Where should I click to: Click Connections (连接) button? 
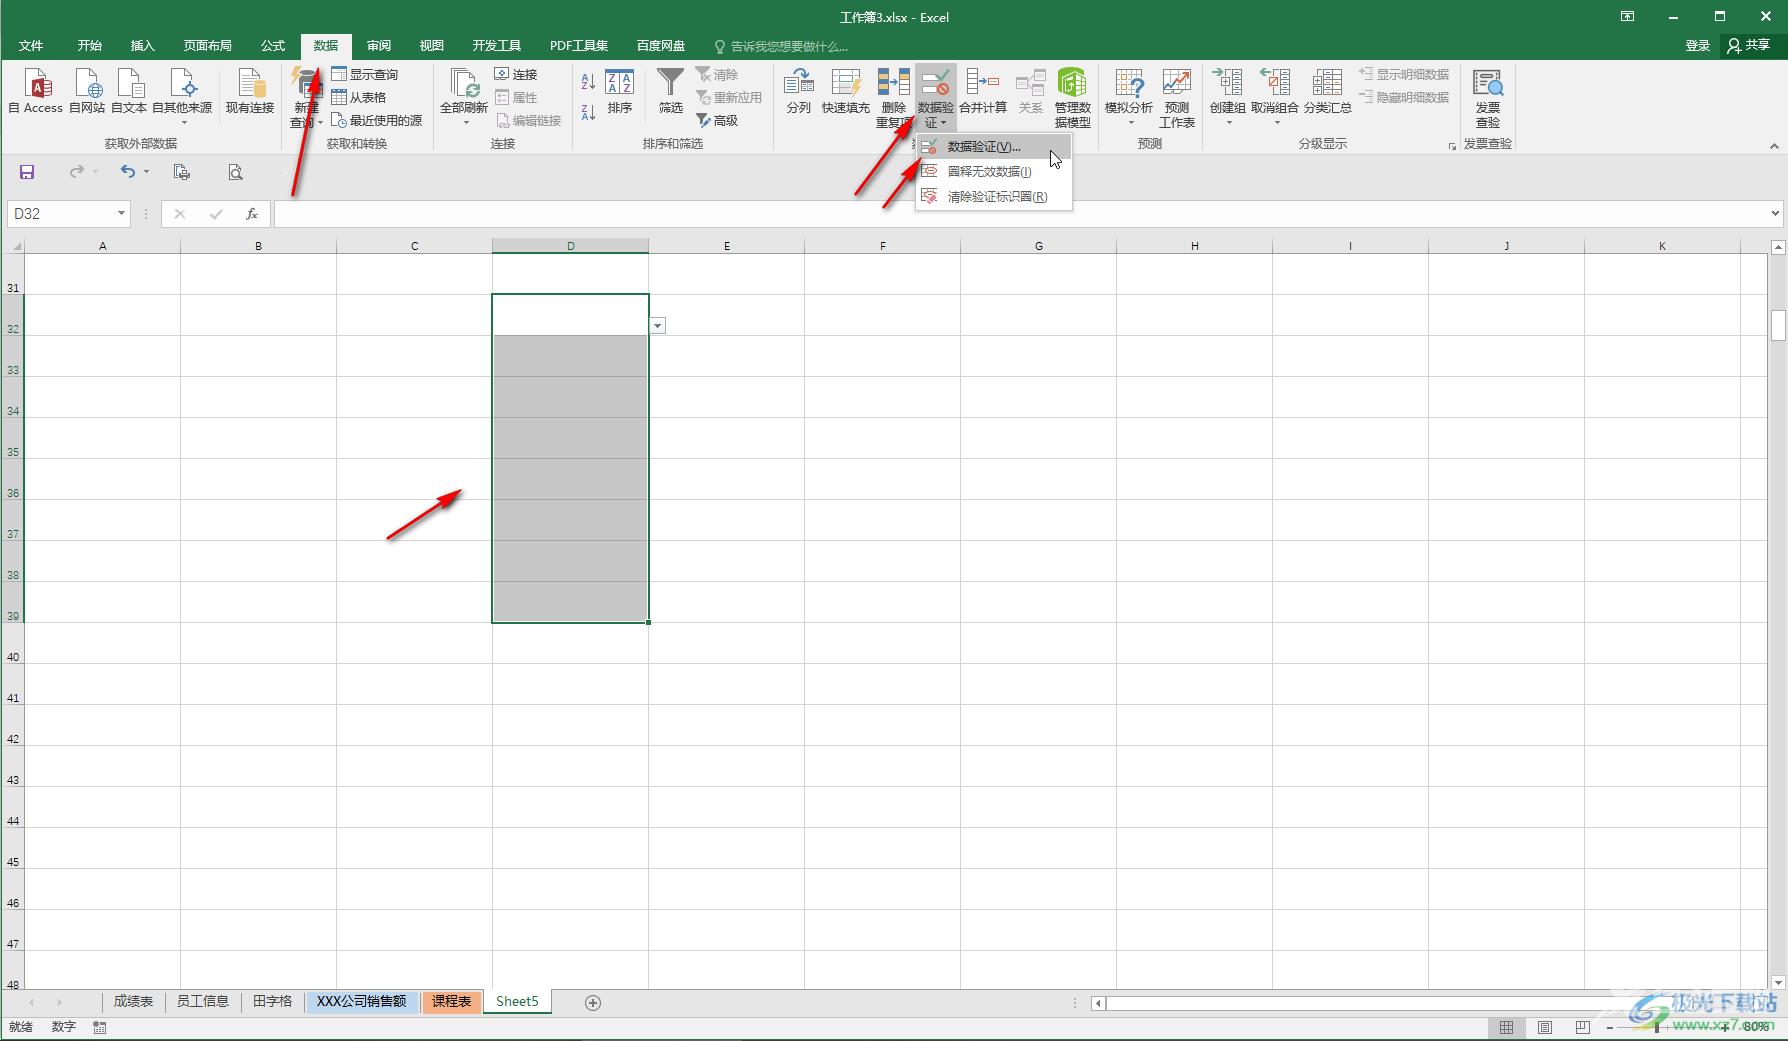516,74
